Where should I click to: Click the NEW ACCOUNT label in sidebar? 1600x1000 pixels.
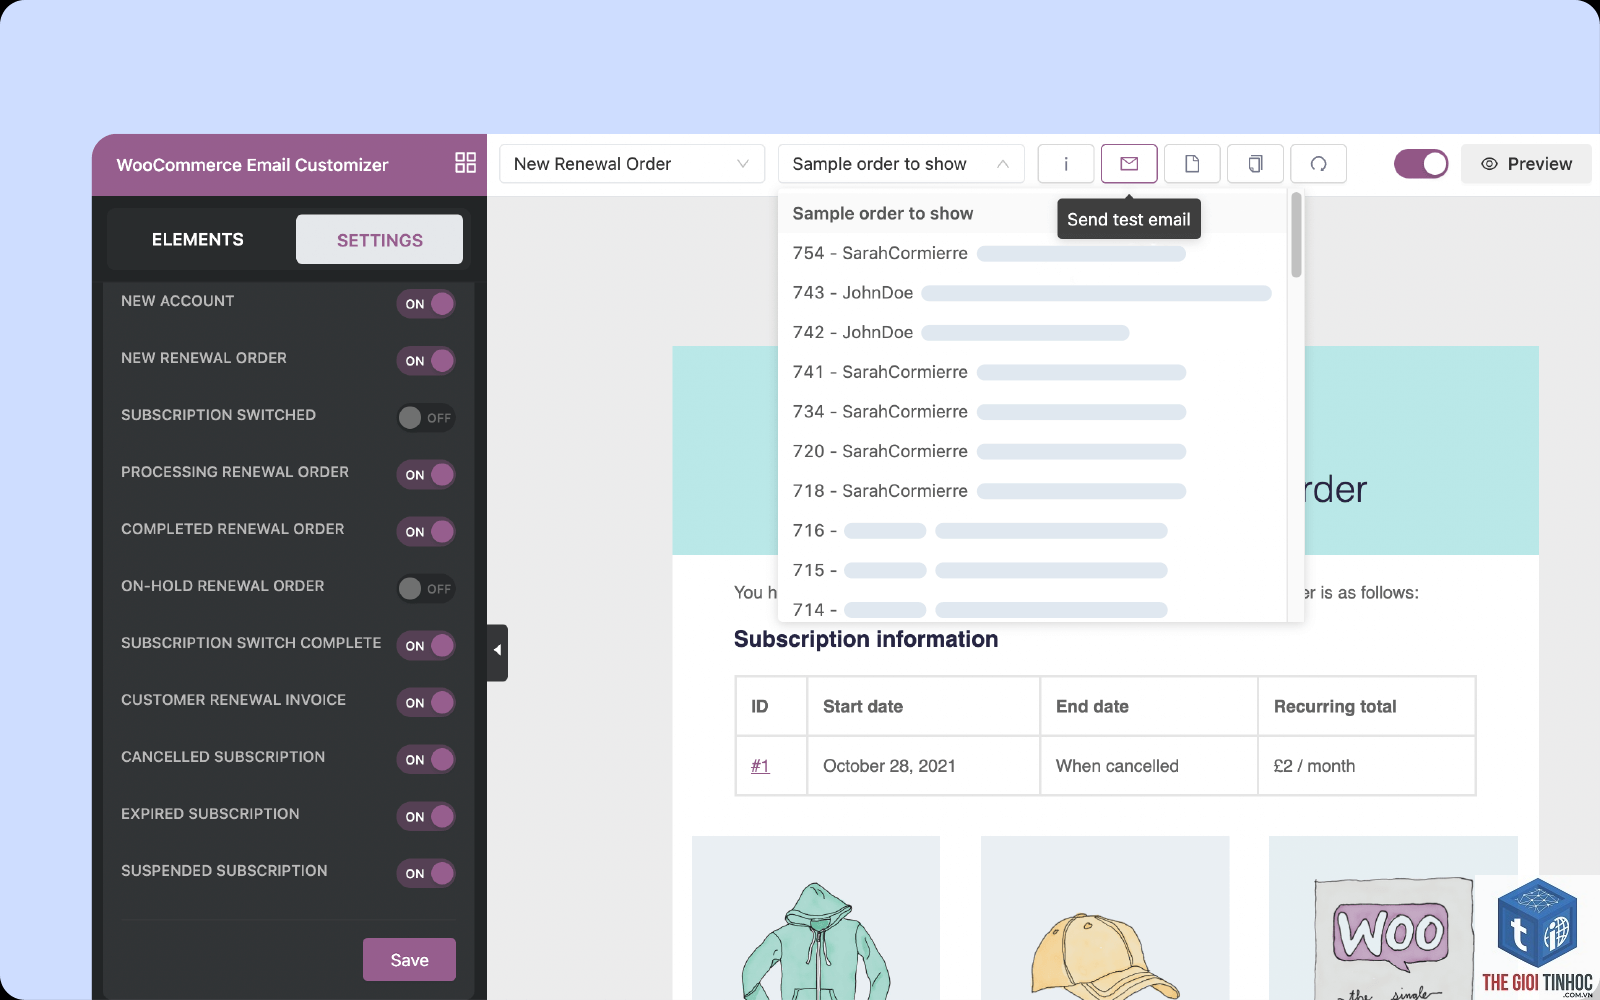(178, 301)
